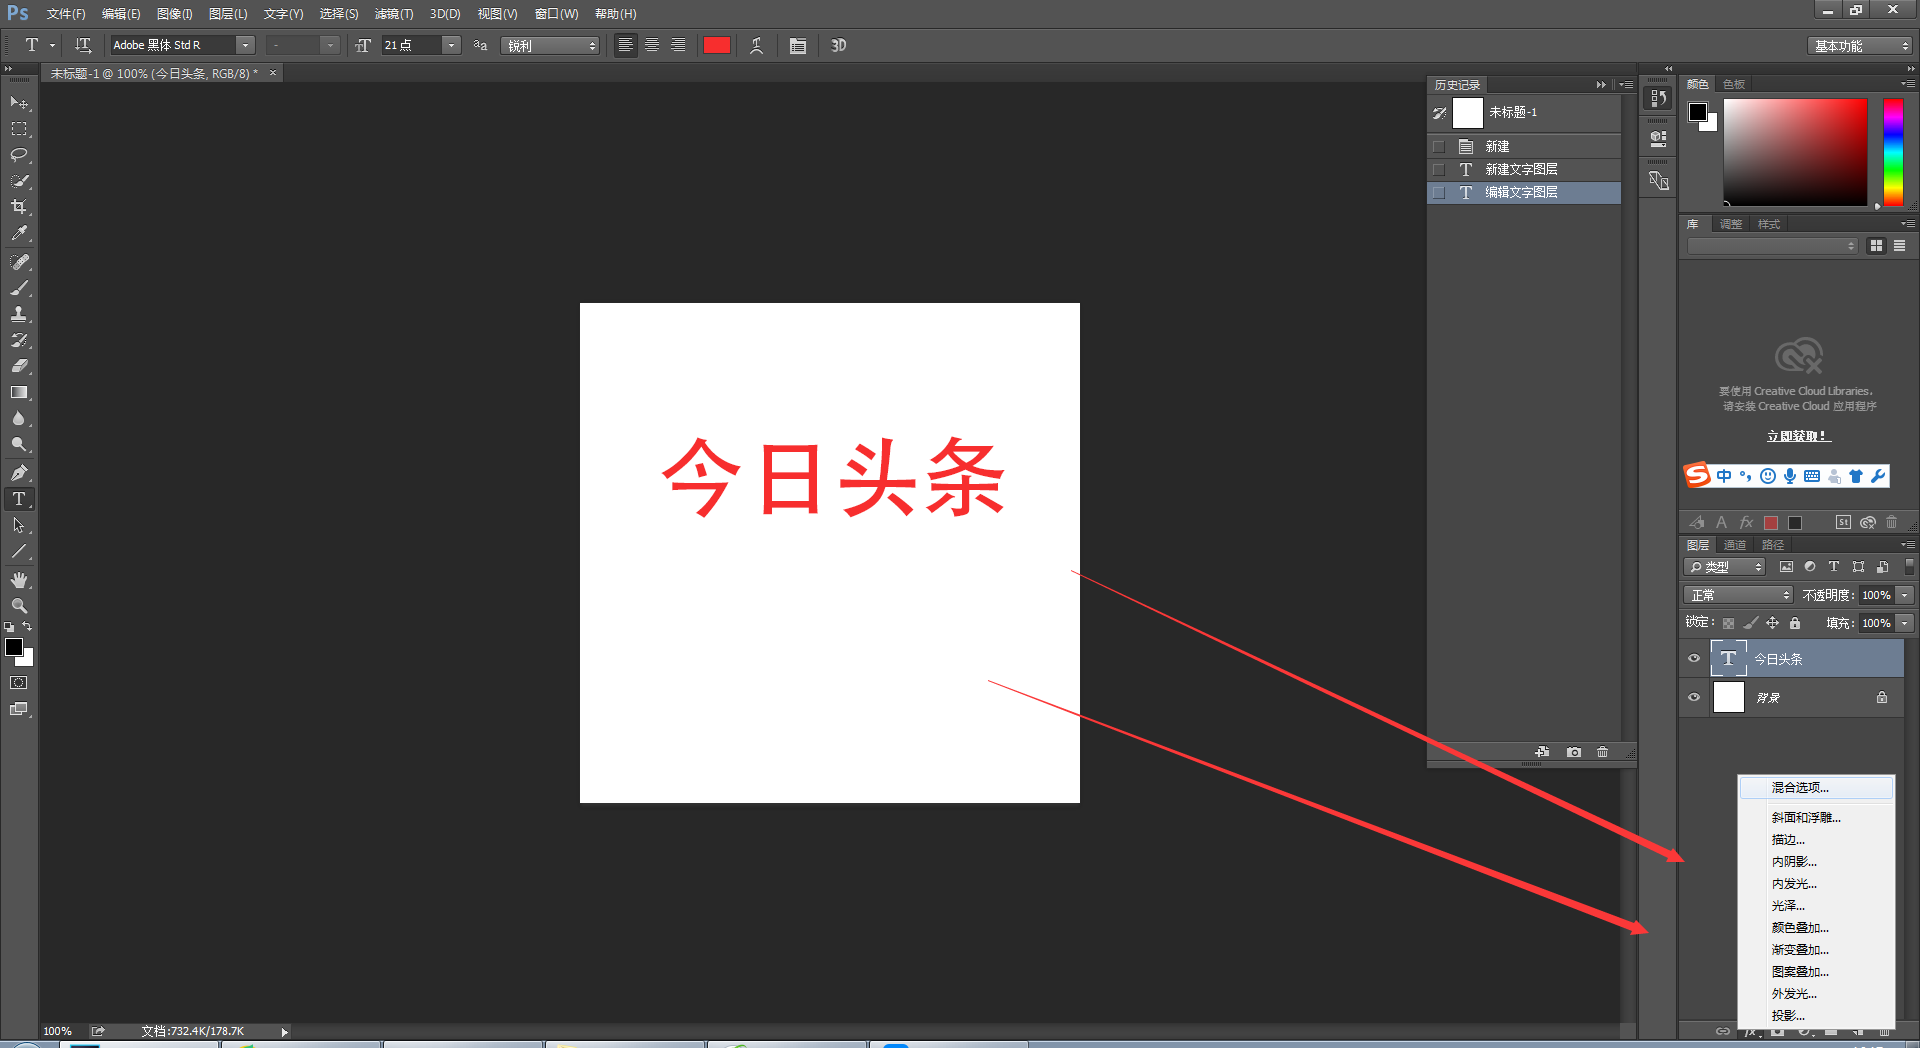Select 新建文字图层 history state
Screen dimensions: 1920x1048
(1524, 169)
